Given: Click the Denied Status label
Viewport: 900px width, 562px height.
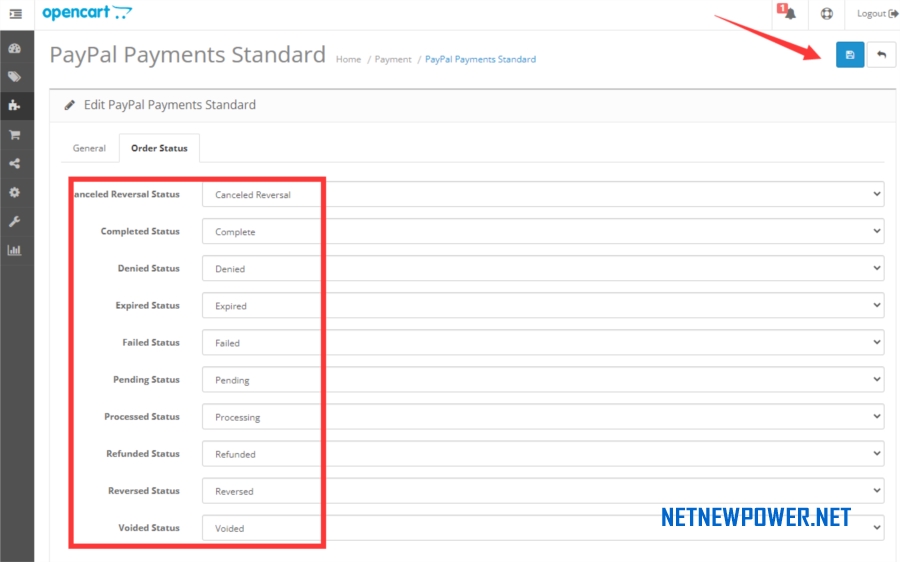Looking at the screenshot, I should 149,268.
